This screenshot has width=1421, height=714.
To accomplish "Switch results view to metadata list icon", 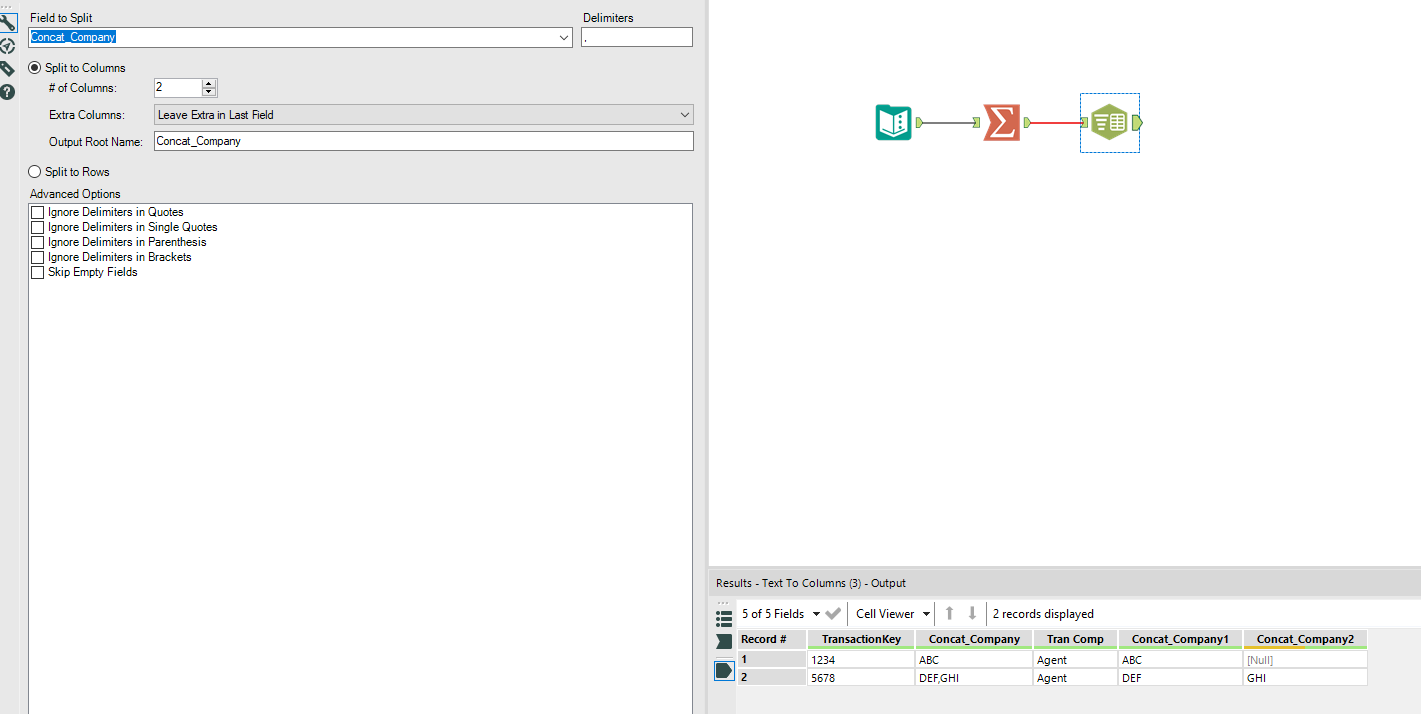I will 724,617.
